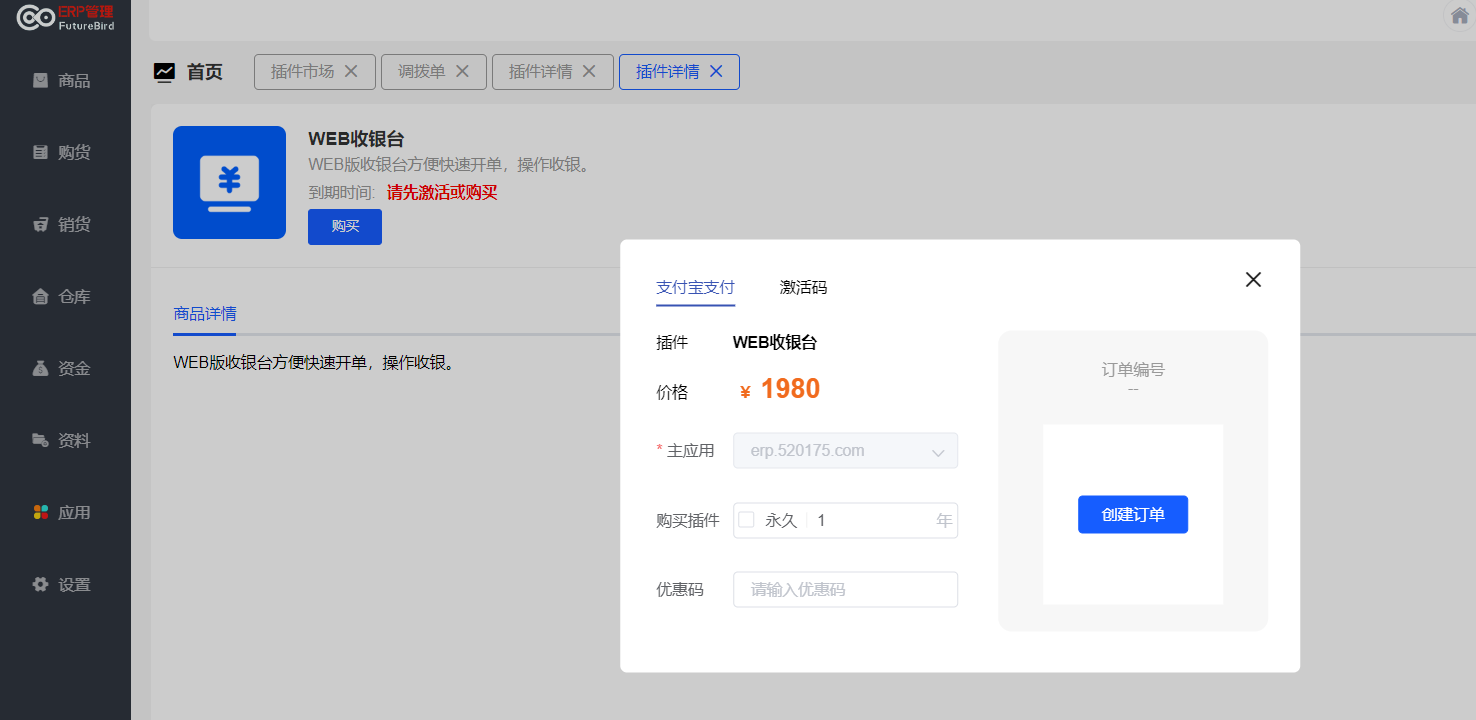Open the 资料 data sidebar icon
Image resolution: width=1476 pixels, height=720 pixels.
tap(40, 440)
